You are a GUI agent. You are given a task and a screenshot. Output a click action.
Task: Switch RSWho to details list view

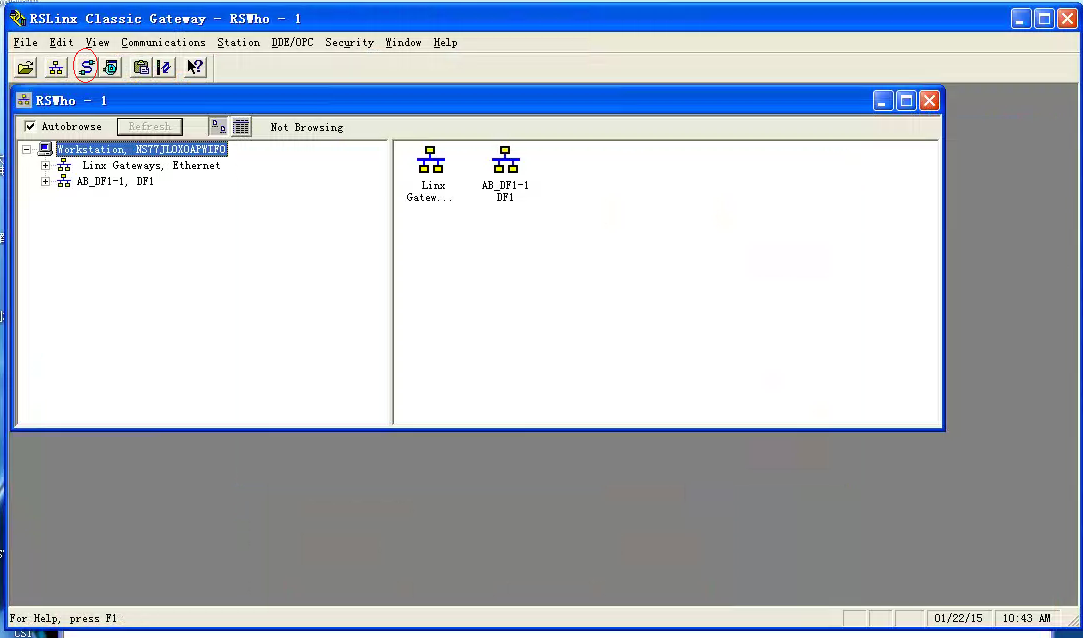pyautogui.click(x=241, y=127)
